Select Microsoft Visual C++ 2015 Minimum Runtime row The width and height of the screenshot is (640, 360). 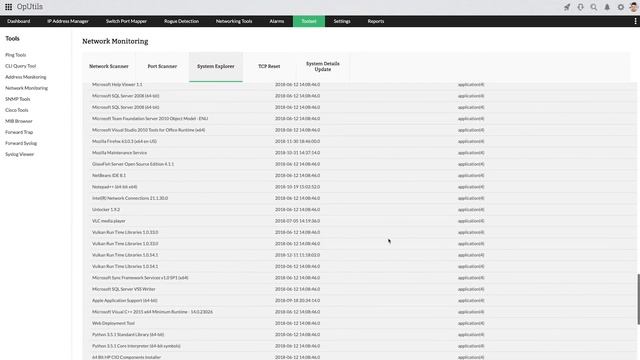point(360,312)
